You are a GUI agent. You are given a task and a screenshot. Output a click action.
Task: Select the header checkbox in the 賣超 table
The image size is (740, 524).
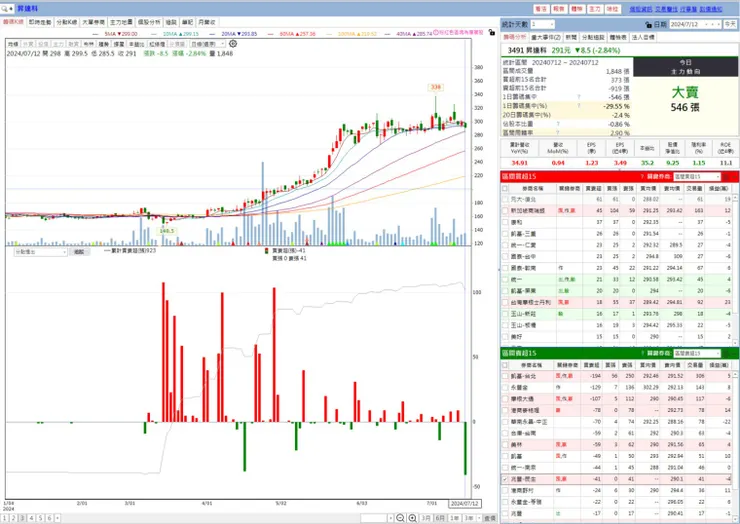(505, 365)
